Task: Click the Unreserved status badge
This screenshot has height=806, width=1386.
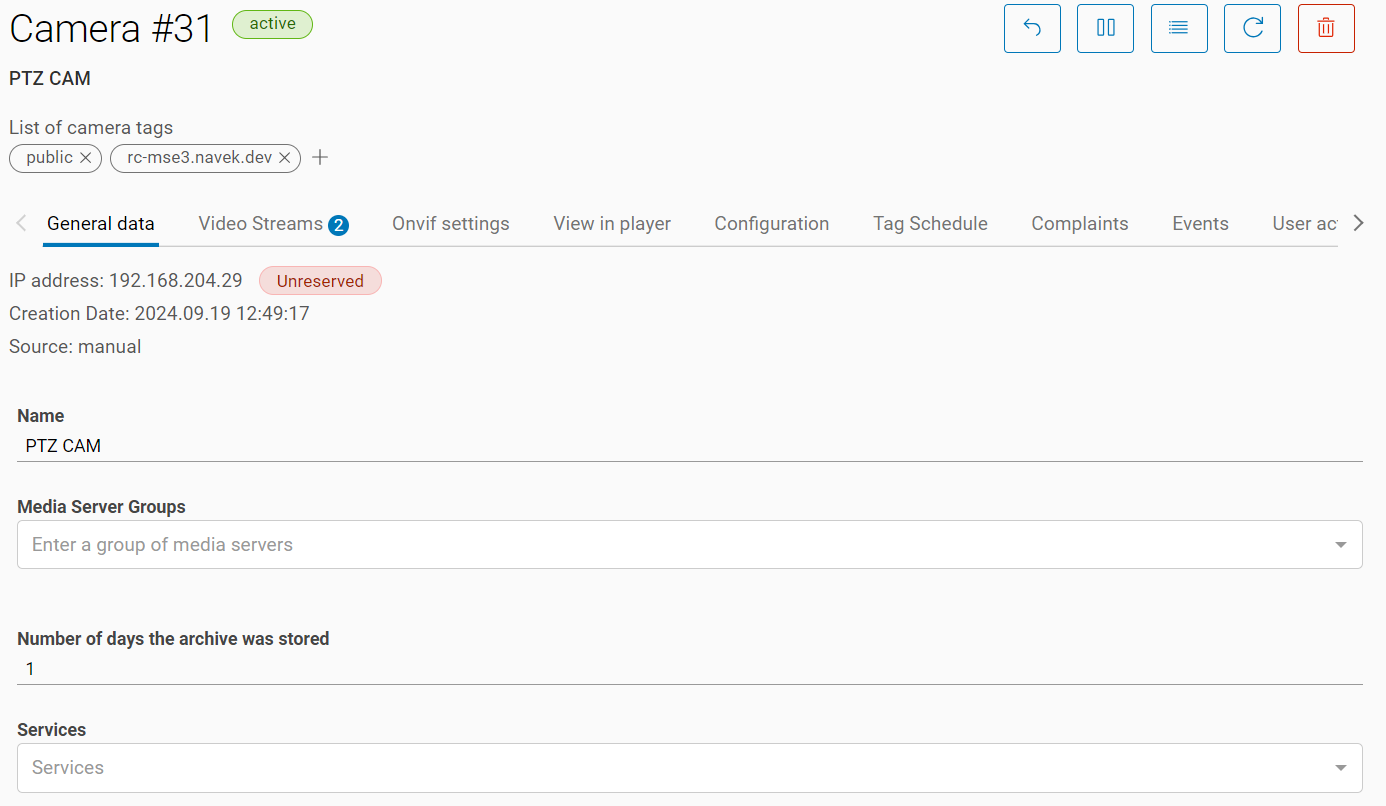Action: point(320,281)
